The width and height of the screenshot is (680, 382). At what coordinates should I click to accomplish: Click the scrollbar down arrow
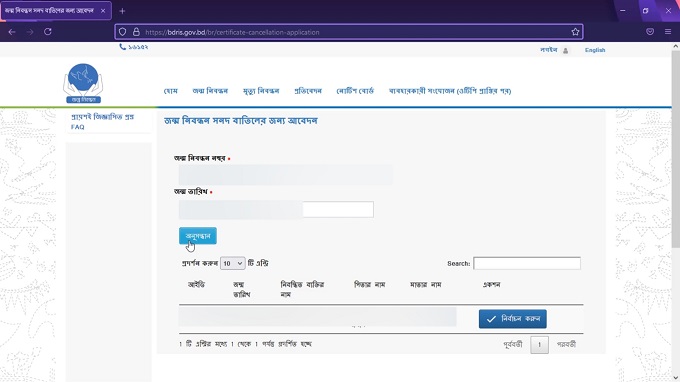point(676,378)
